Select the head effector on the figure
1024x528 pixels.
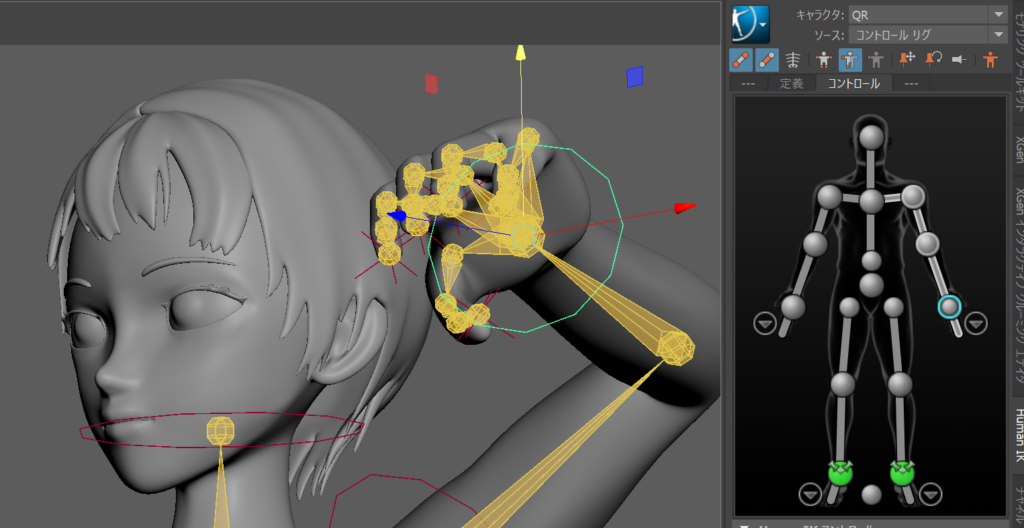pos(872,135)
